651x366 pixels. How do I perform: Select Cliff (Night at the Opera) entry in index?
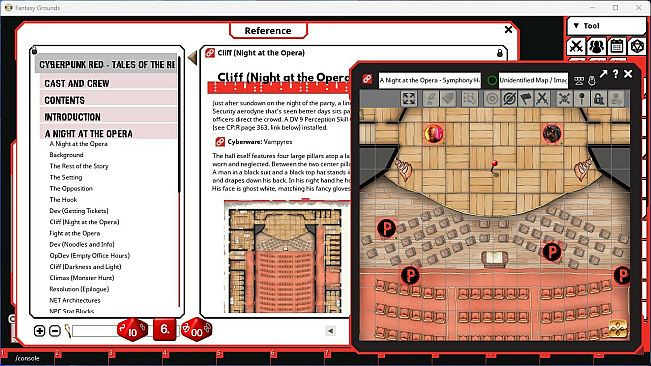point(84,222)
